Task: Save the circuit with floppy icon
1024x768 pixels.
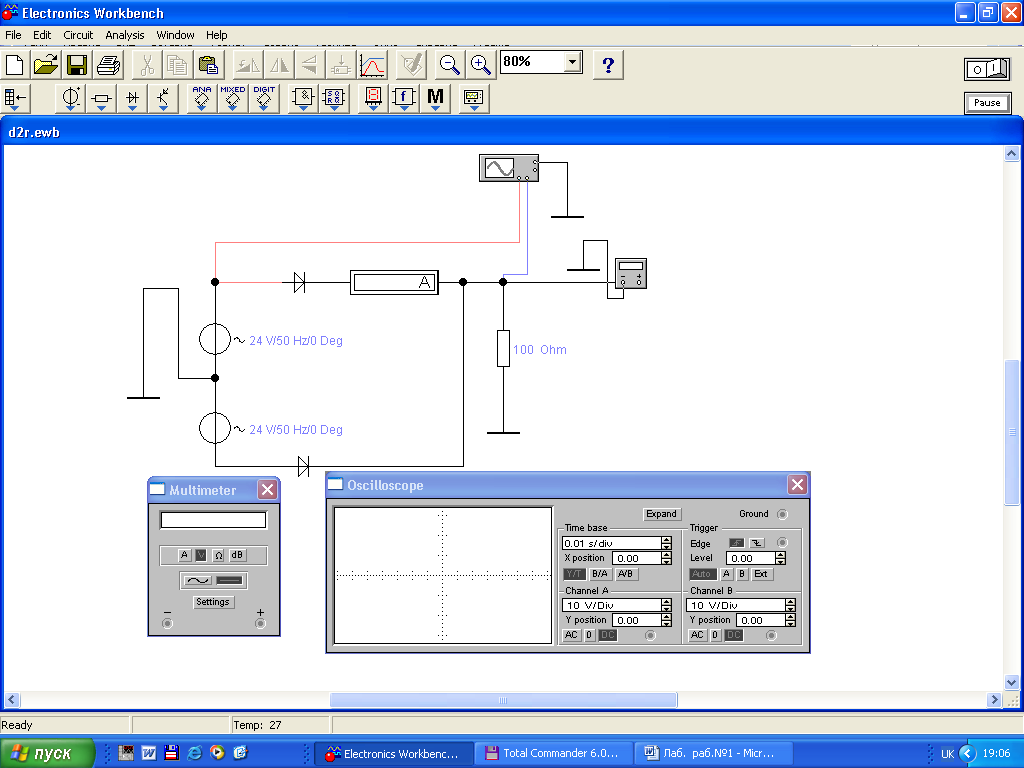Action: (x=77, y=65)
